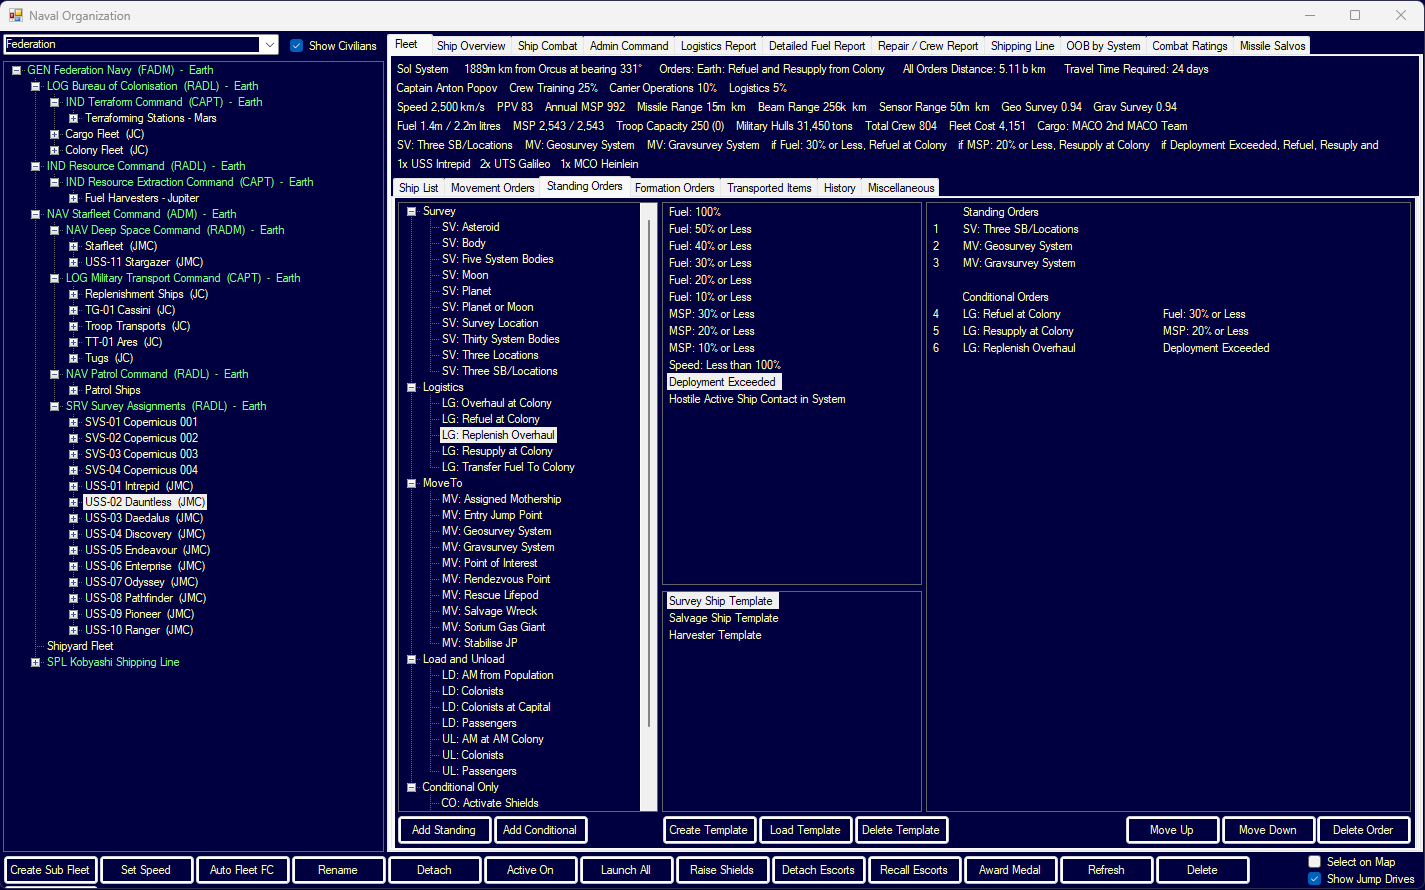Switch to the Movement Orders tab
This screenshot has width=1425, height=890.
click(x=492, y=188)
